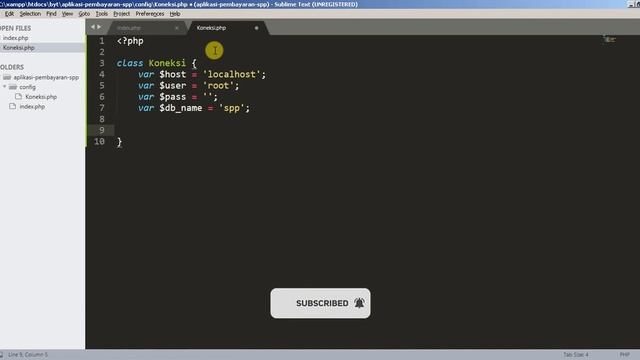Click the config folder icon

click(13, 87)
